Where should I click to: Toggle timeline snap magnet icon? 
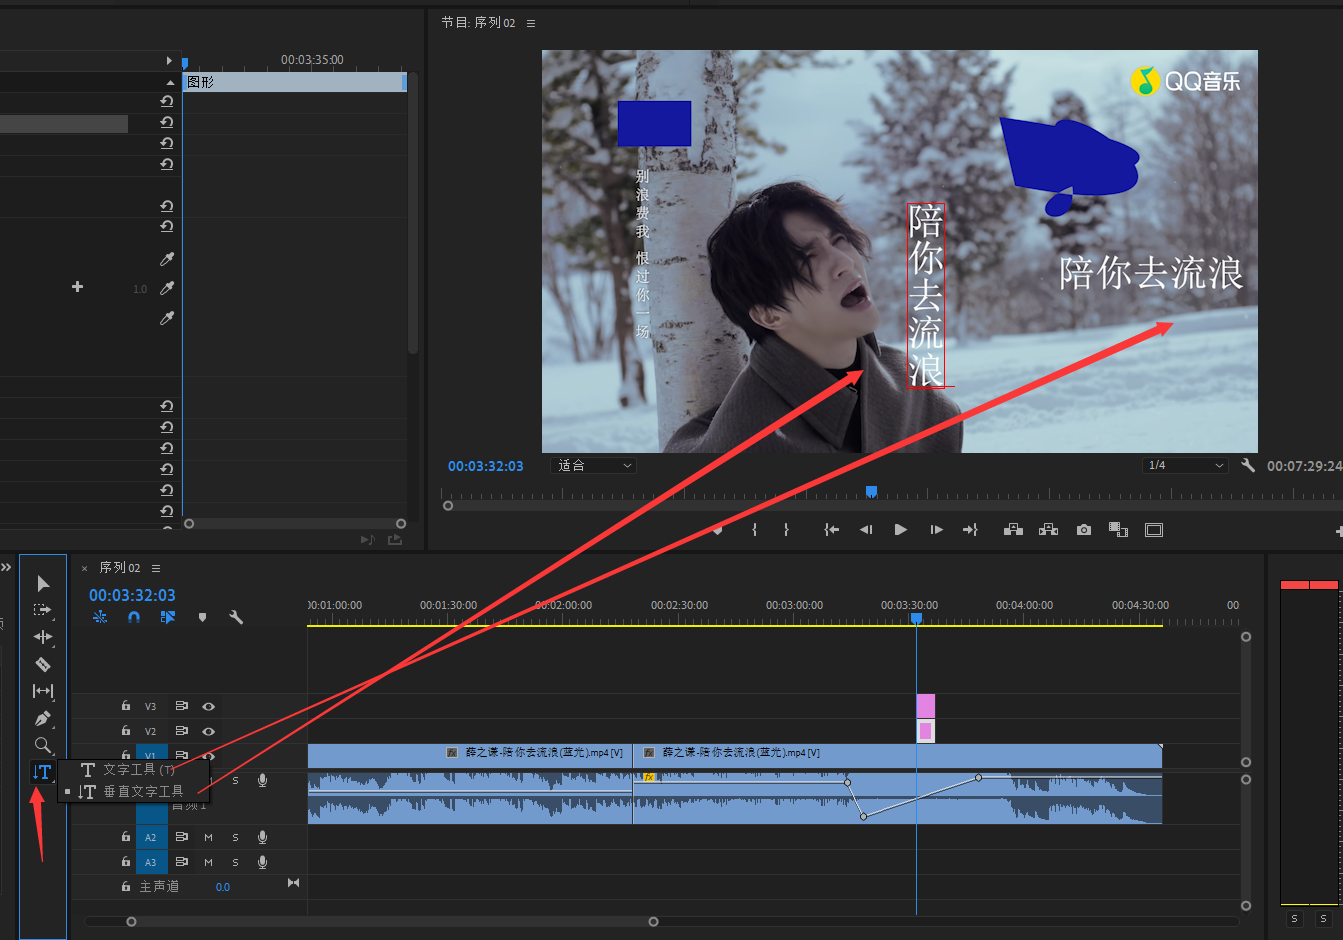click(x=134, y=617)
